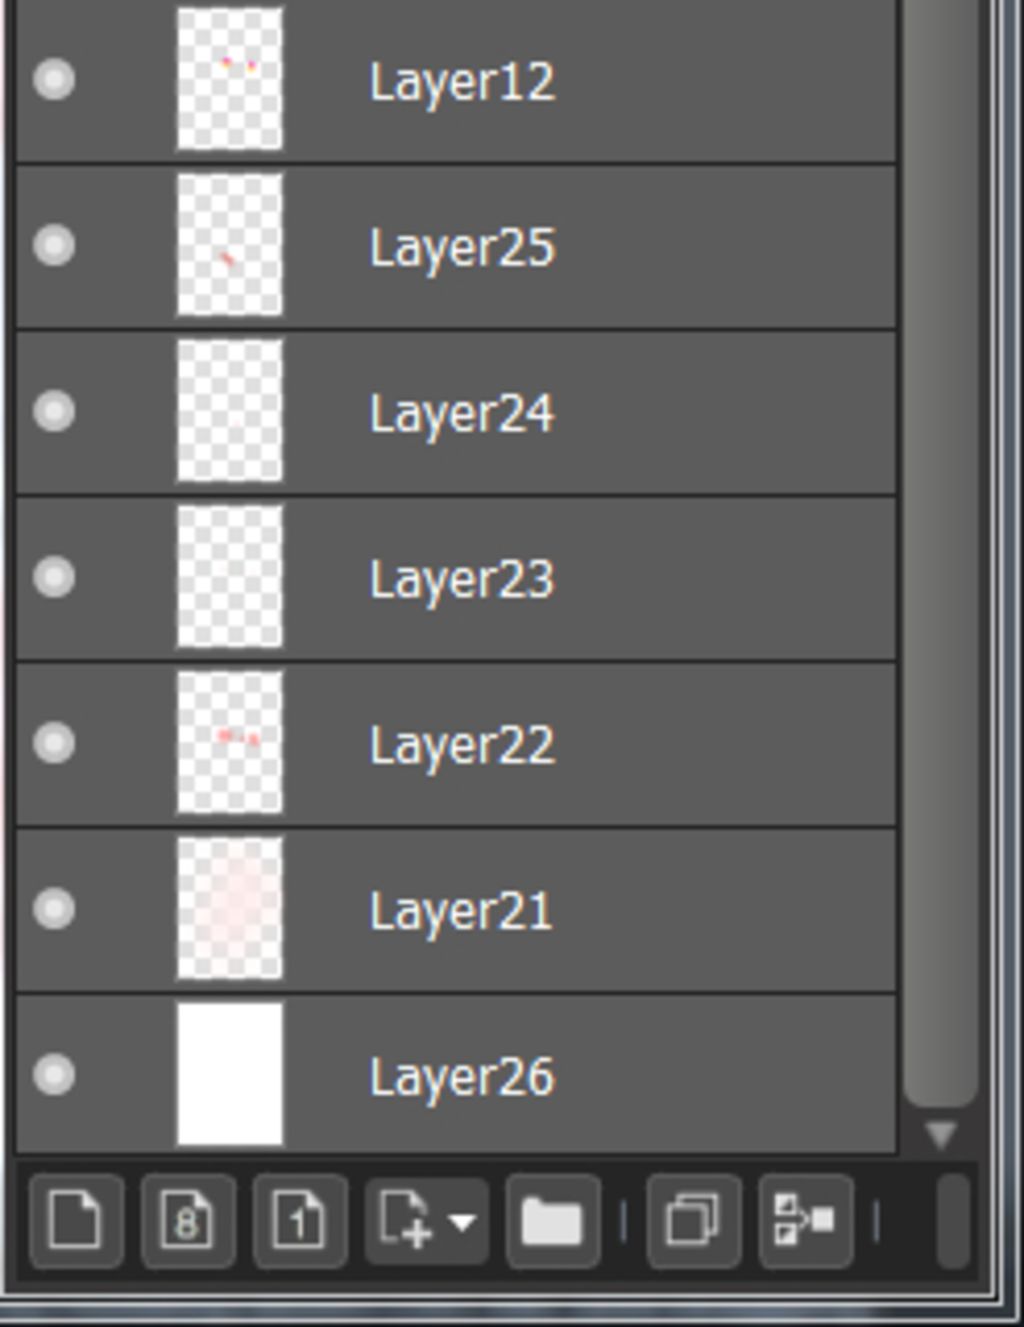The height and width of the screenshot is (1327, 1024).
Task: Add a new 1-bit layer
Action: pyautogui.click(x=300, y=1221)
